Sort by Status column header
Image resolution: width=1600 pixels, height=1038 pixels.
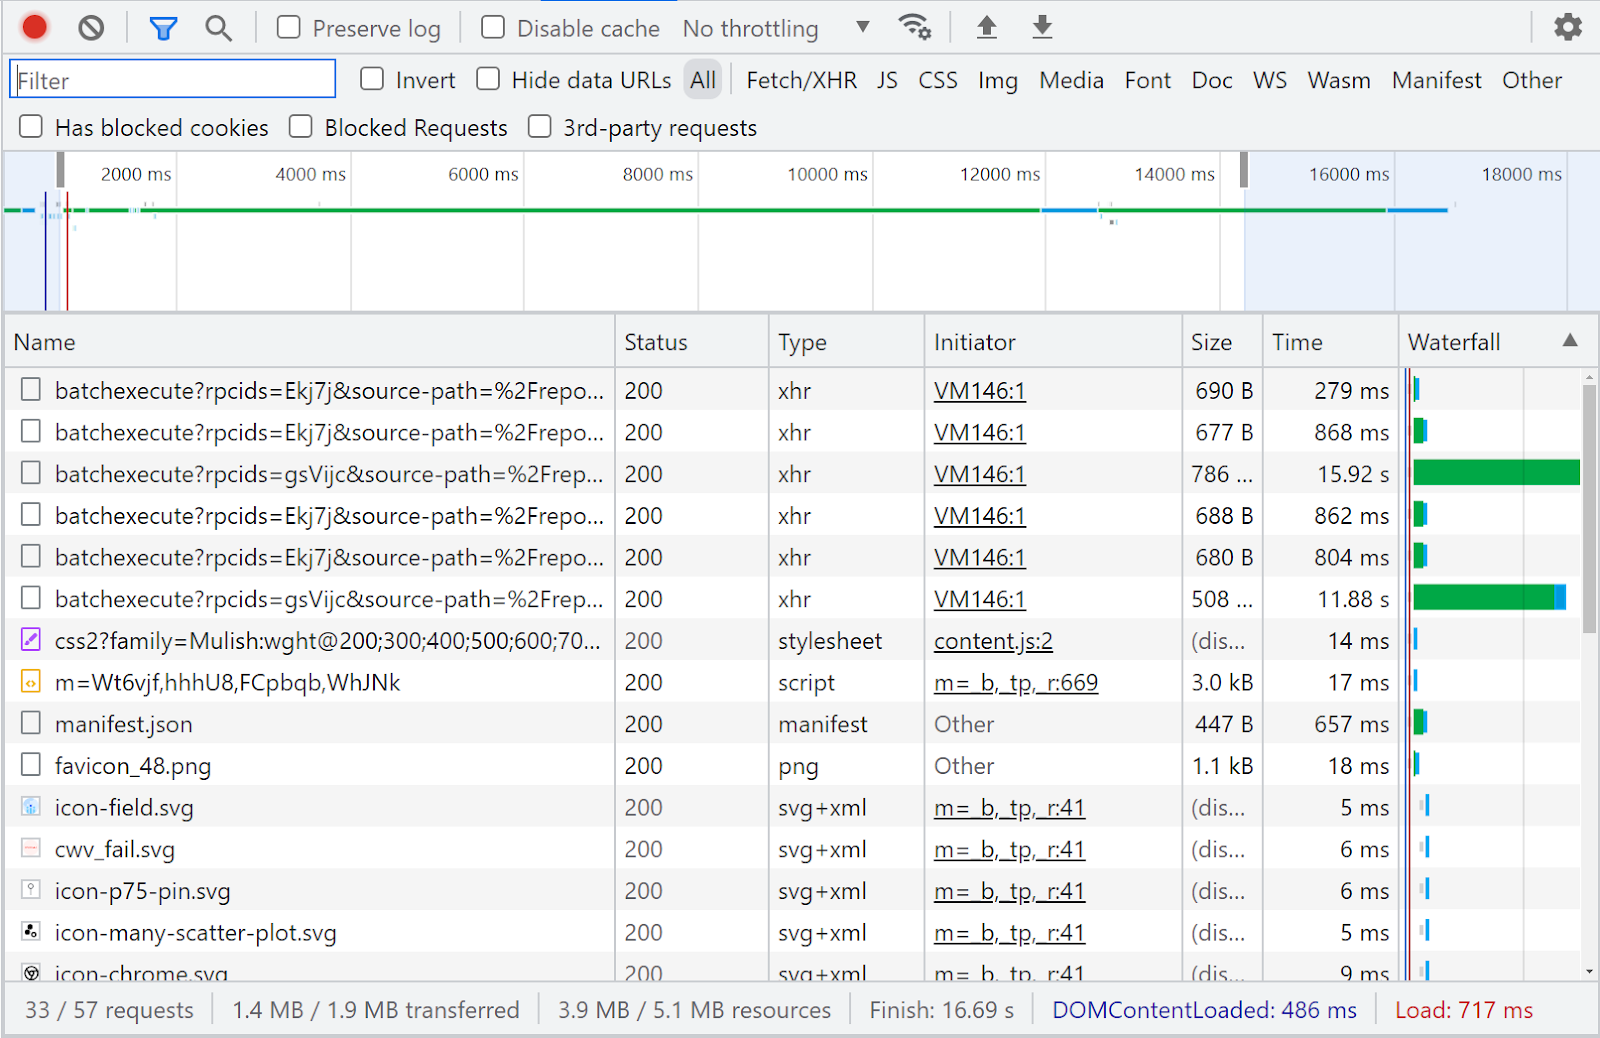692,342
